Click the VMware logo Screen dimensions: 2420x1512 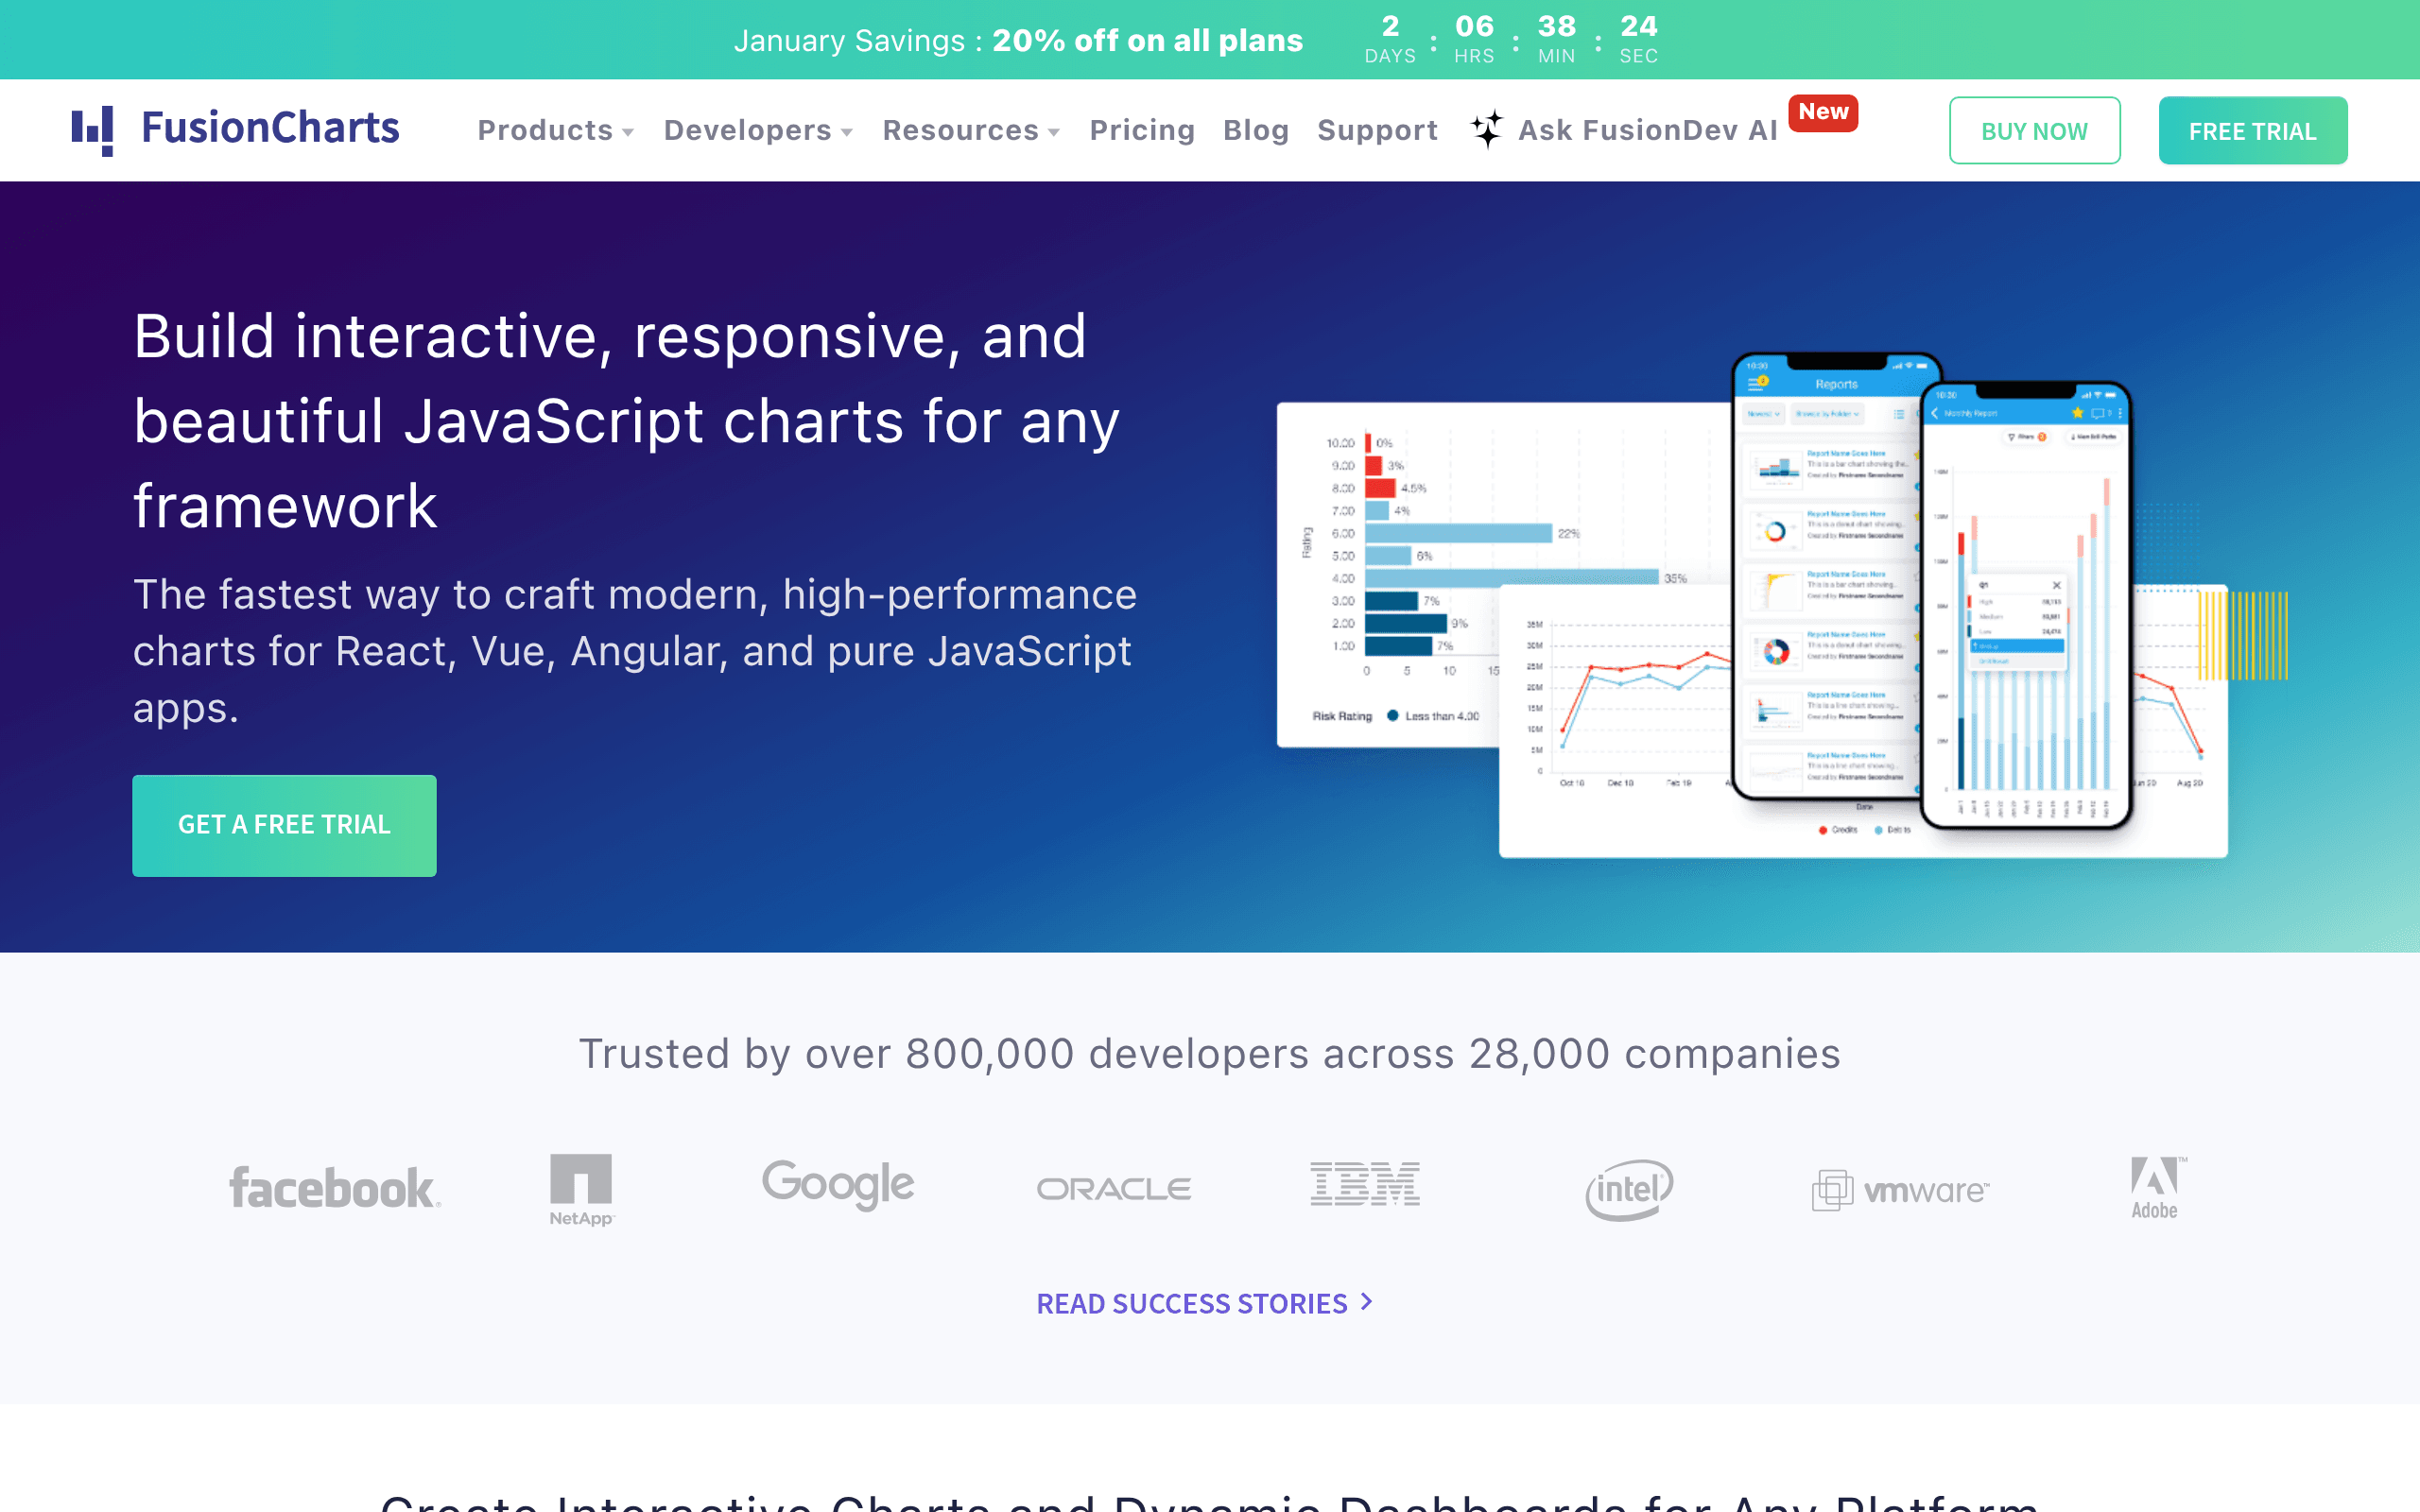point(1900,1190)
